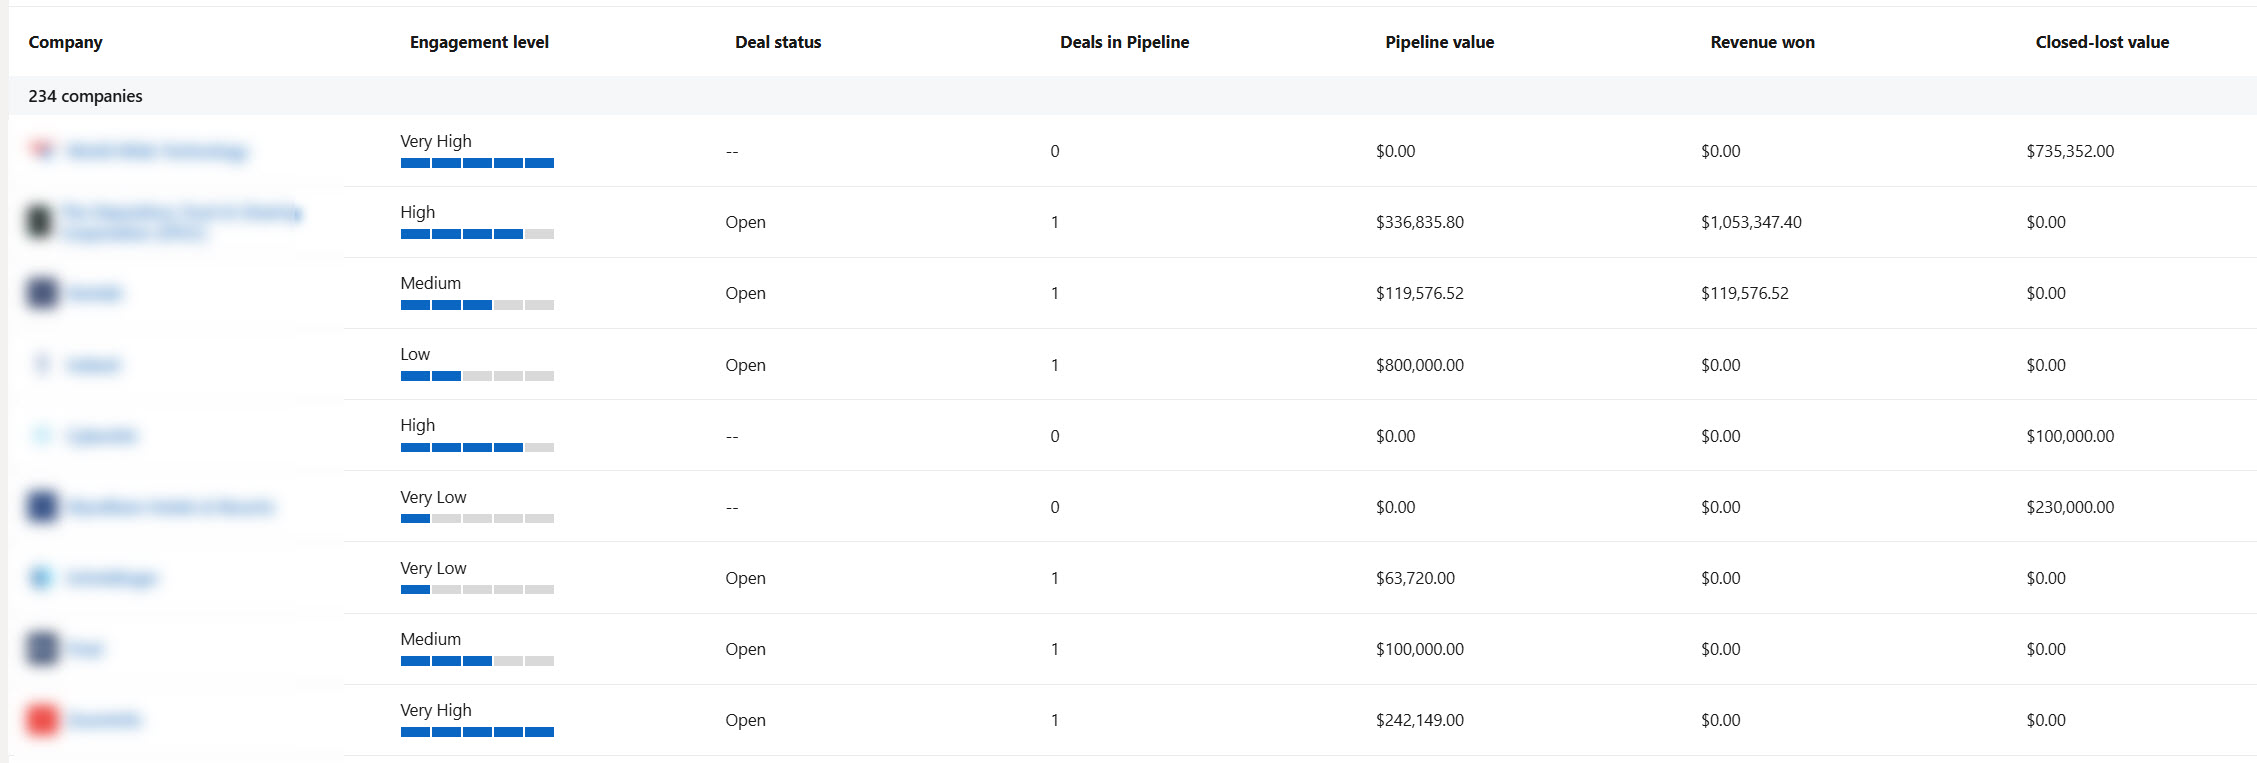Click the Deals in Pipeline column header
The image size is (2257, 763).
(x=1124, y=42)
